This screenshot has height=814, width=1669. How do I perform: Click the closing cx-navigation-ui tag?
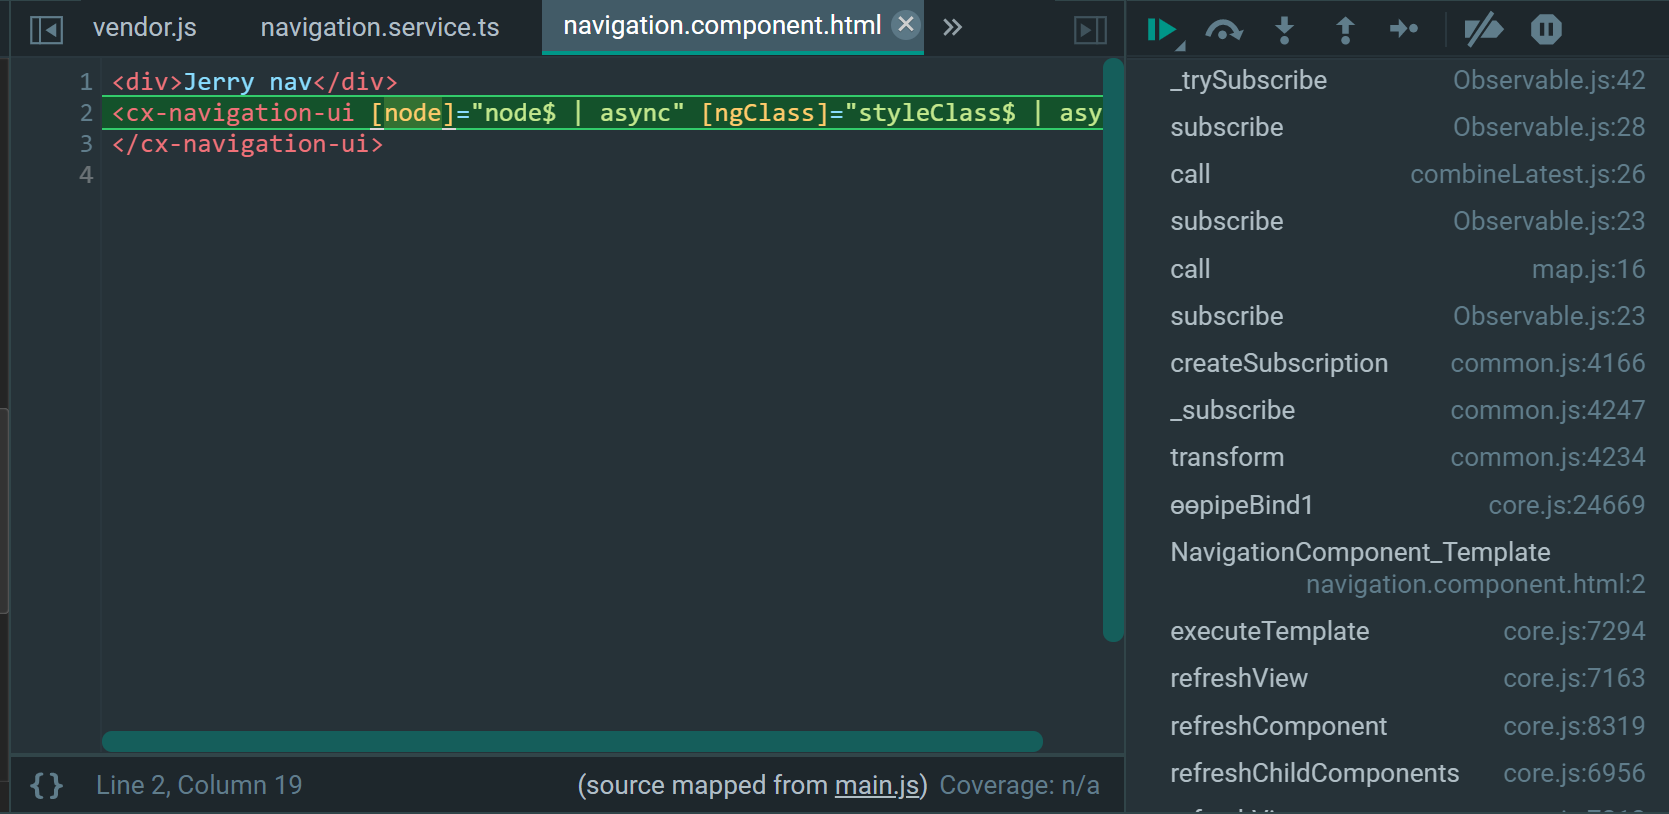[248, 144]
